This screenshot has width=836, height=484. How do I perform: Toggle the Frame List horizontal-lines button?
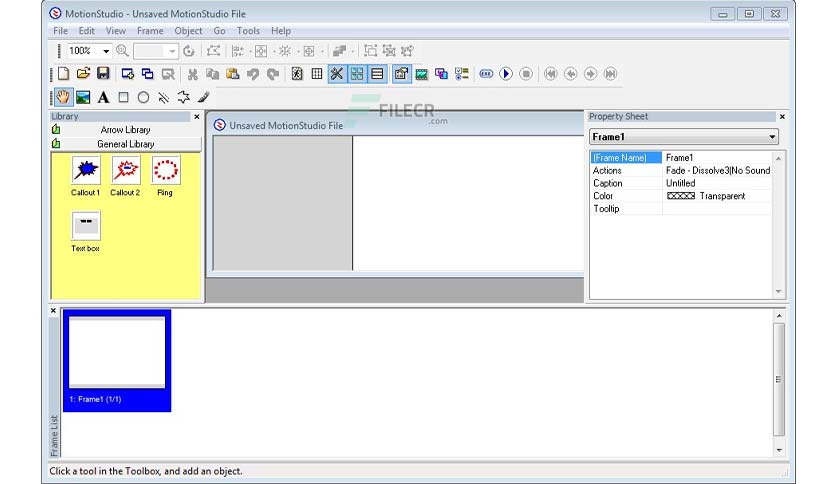click(x=377, y=74)
